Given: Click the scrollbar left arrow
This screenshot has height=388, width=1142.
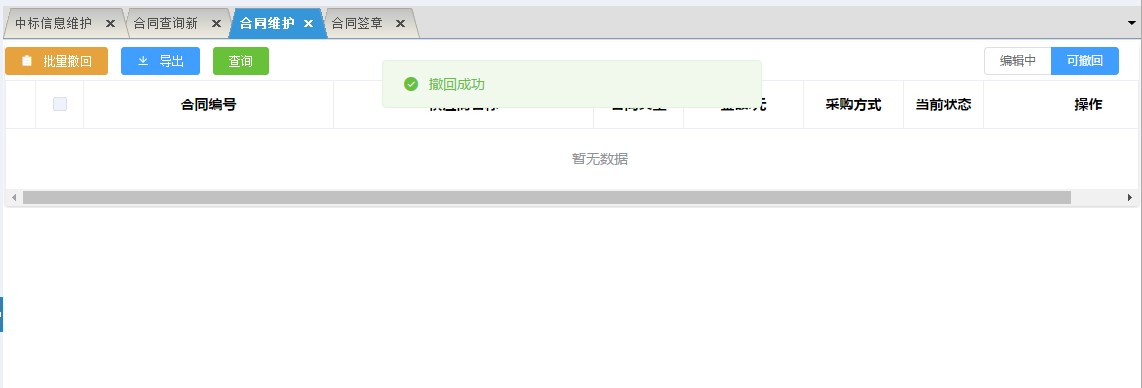Looking at the screenshot, I should (13, 197).
